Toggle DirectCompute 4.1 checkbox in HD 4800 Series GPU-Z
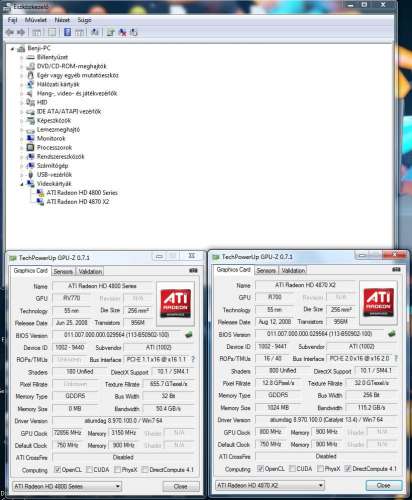Viewport: 412px width, 500px height. [x=145, y=469]
